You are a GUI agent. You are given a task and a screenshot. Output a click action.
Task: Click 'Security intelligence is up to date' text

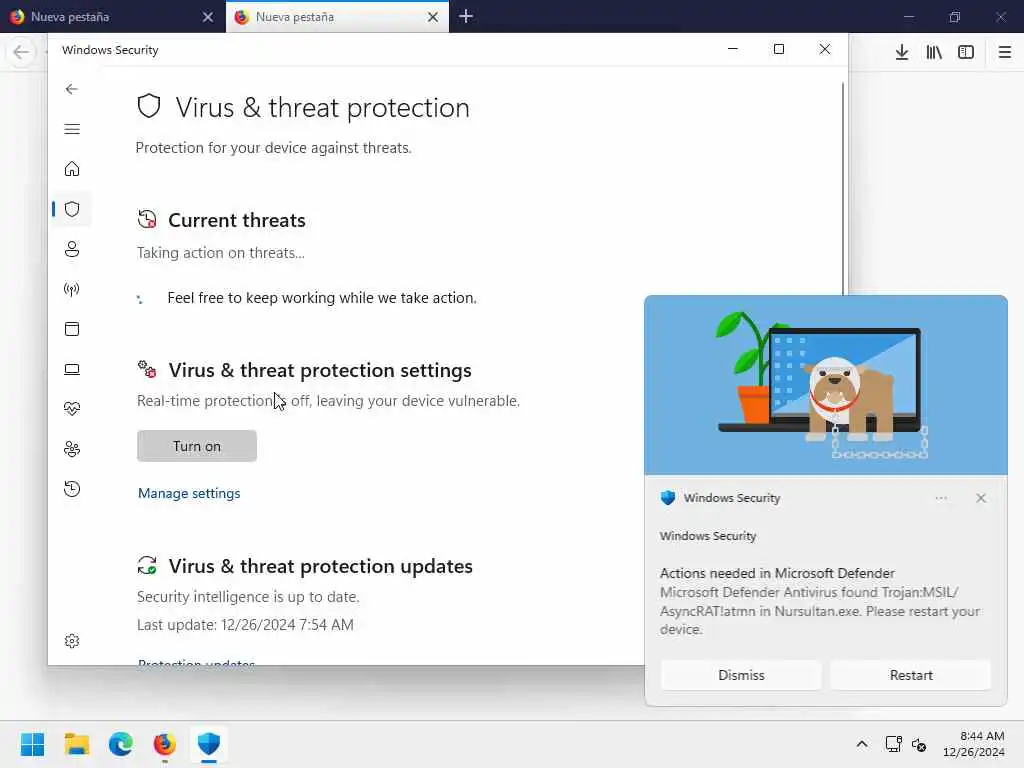(248, 597)
